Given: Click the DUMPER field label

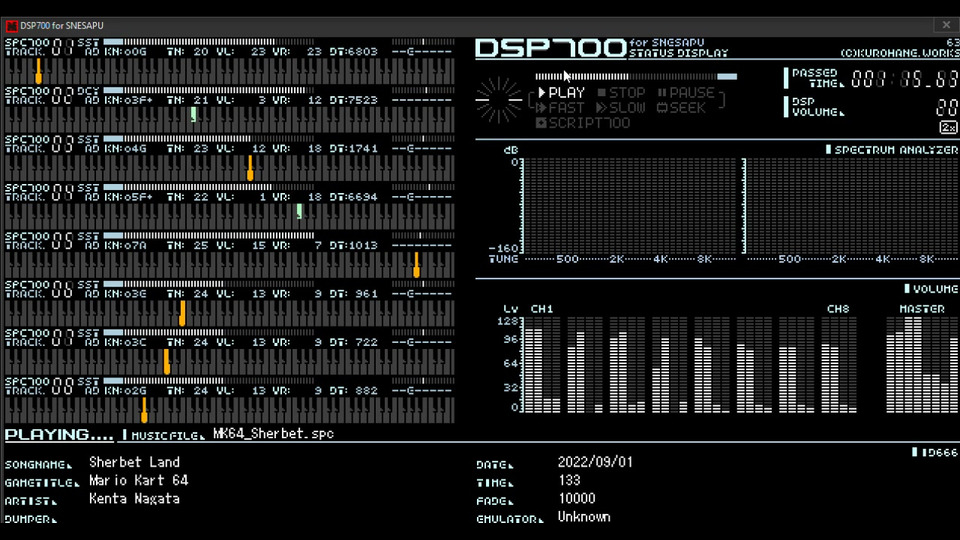Looking at the screenshot, I should (x=31, y=519).
